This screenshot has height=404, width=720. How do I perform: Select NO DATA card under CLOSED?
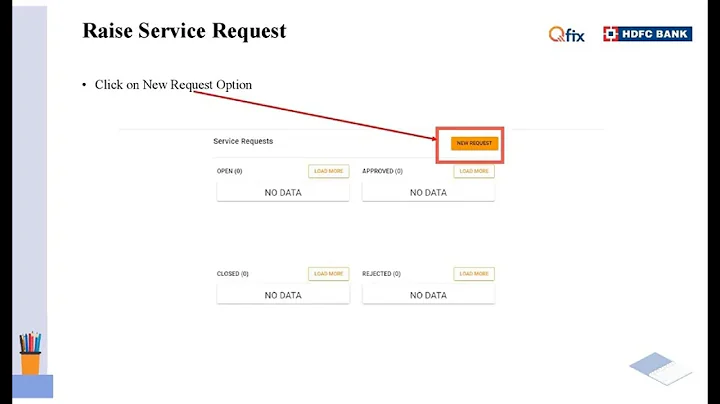[x=283, y=295]
